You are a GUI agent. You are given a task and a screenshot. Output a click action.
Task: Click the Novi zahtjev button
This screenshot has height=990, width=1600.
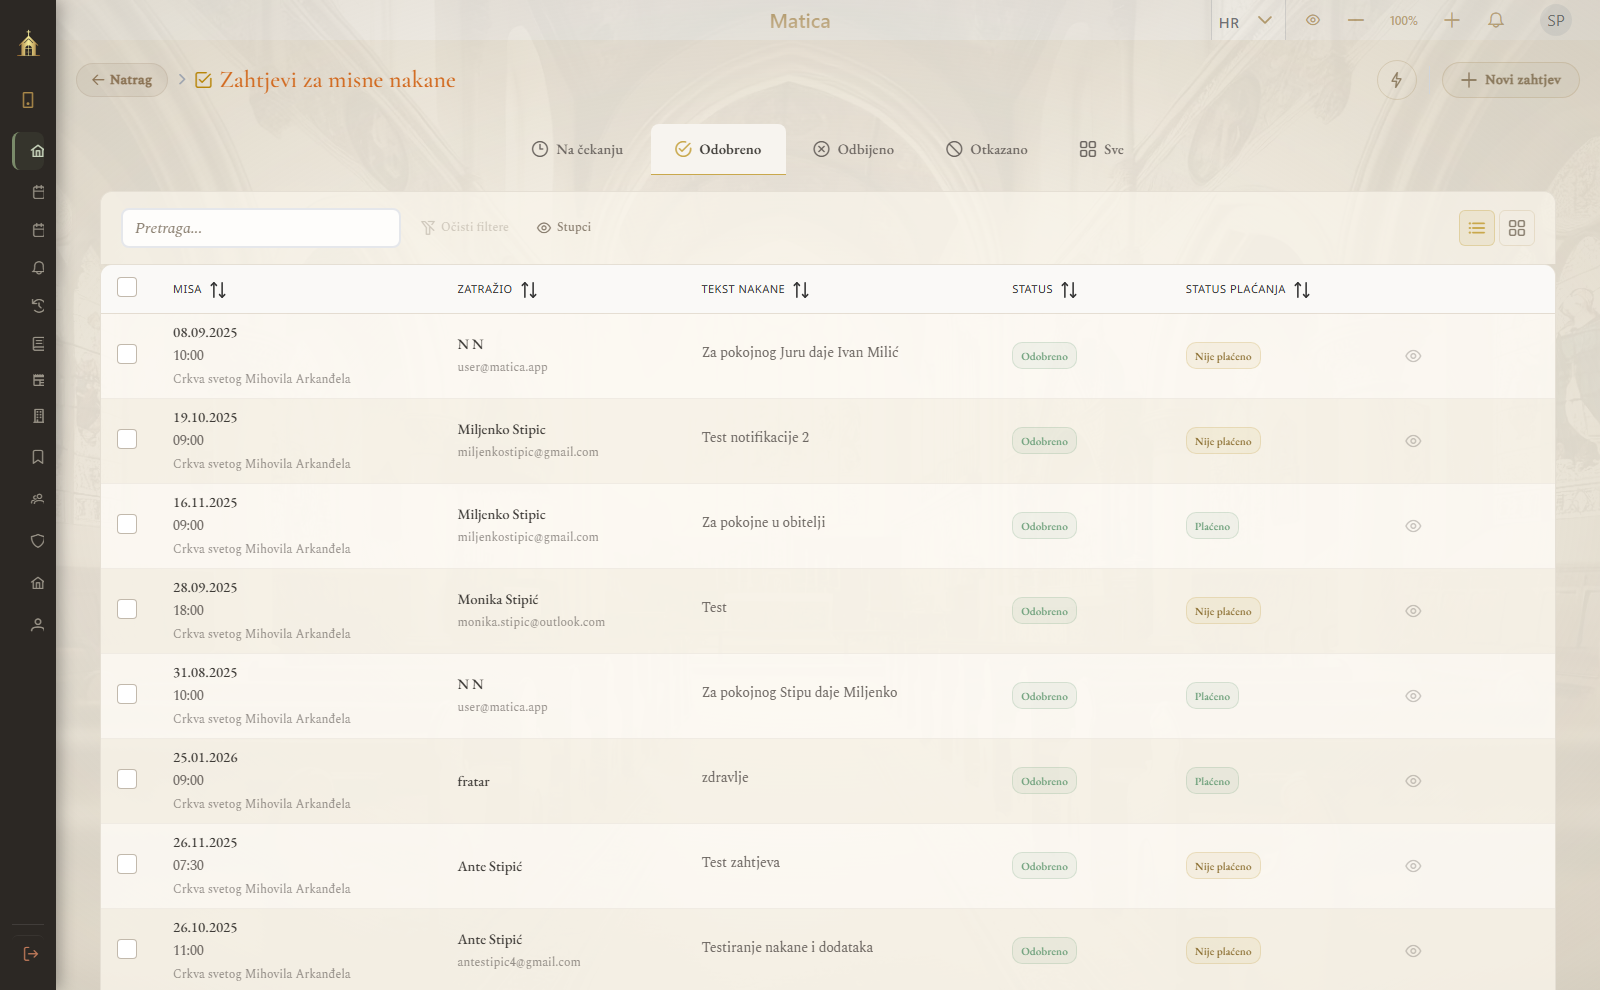[x=1510, y=80]
